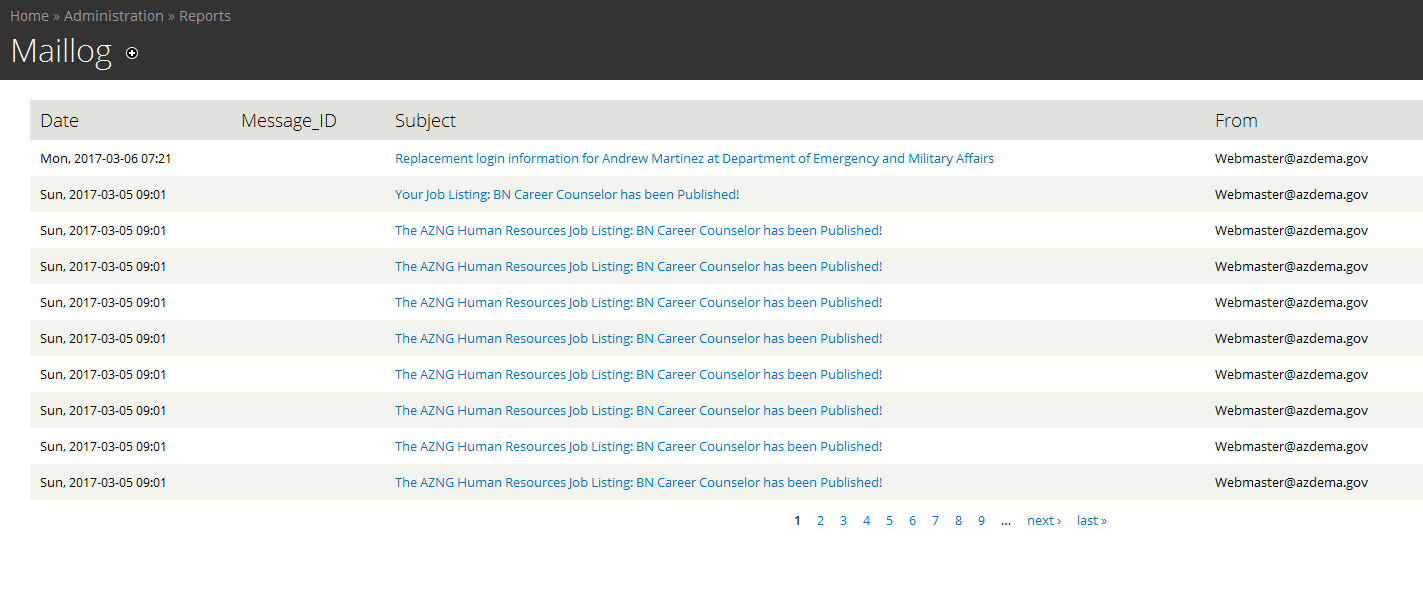Screen dimensions: 1423x612
Task: Jump to page 3 in the pager
Action: [843, 521]
